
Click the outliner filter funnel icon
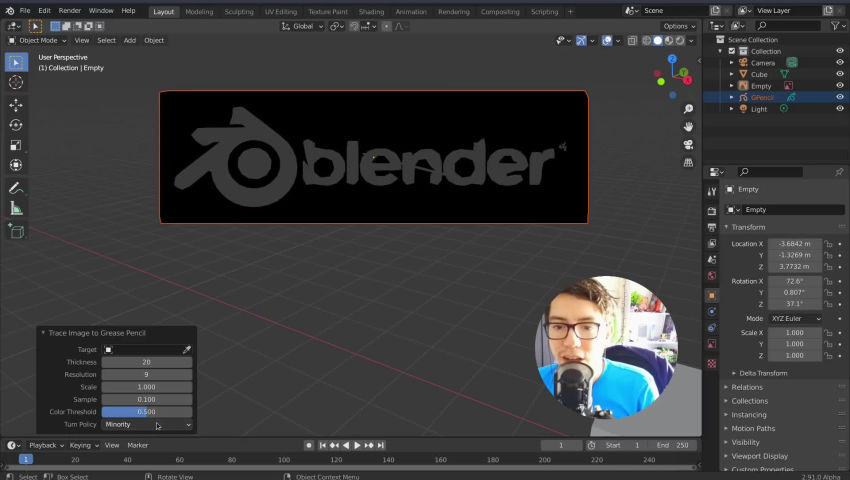835,25
